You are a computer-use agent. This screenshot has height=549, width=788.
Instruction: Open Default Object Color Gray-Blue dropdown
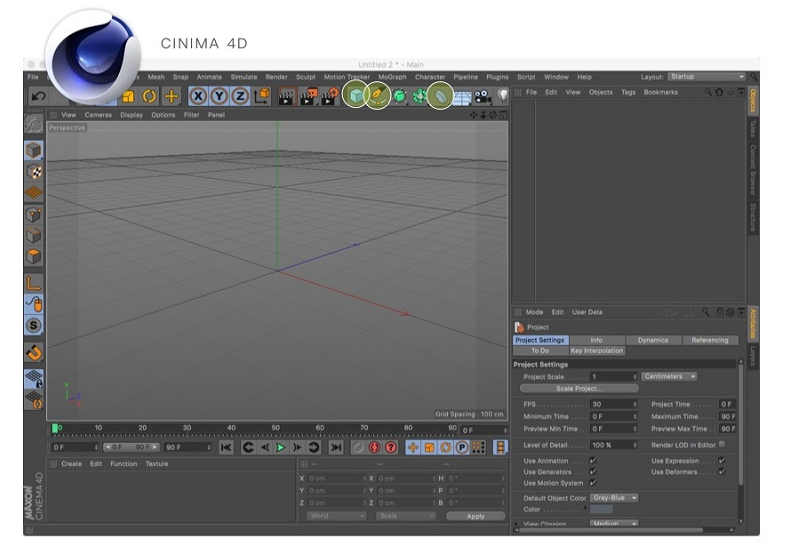coord(614,497)
